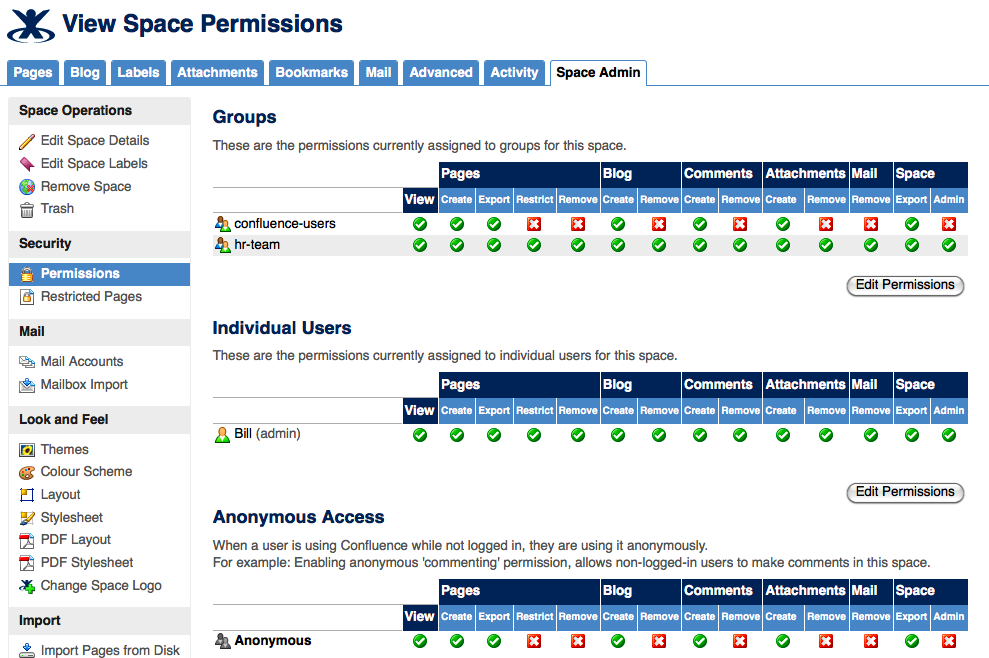Click the Remove Space globe icon

[27, 187]
